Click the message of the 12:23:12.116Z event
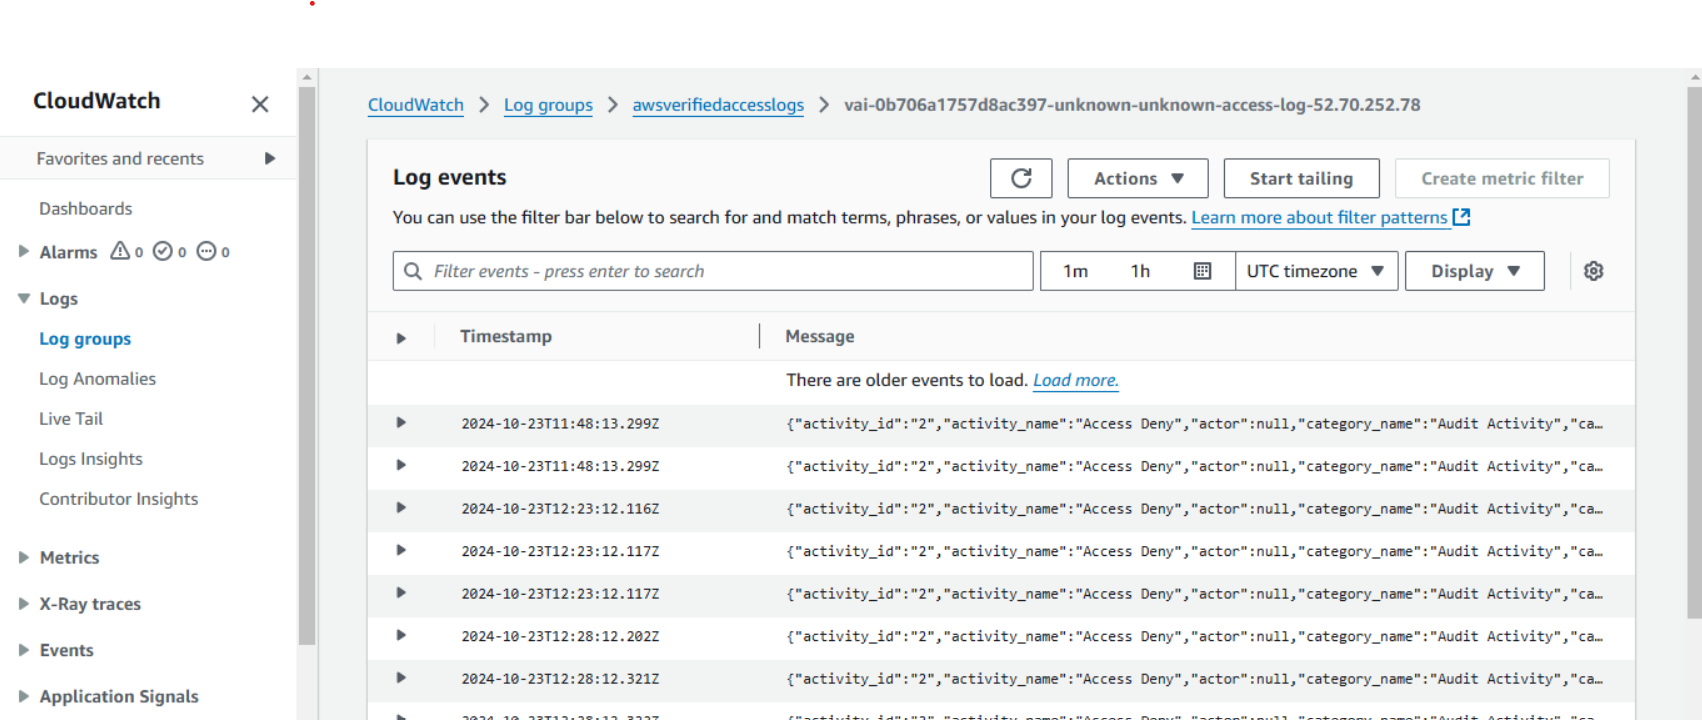1702x720 pixels. (x=1194, y=508)
